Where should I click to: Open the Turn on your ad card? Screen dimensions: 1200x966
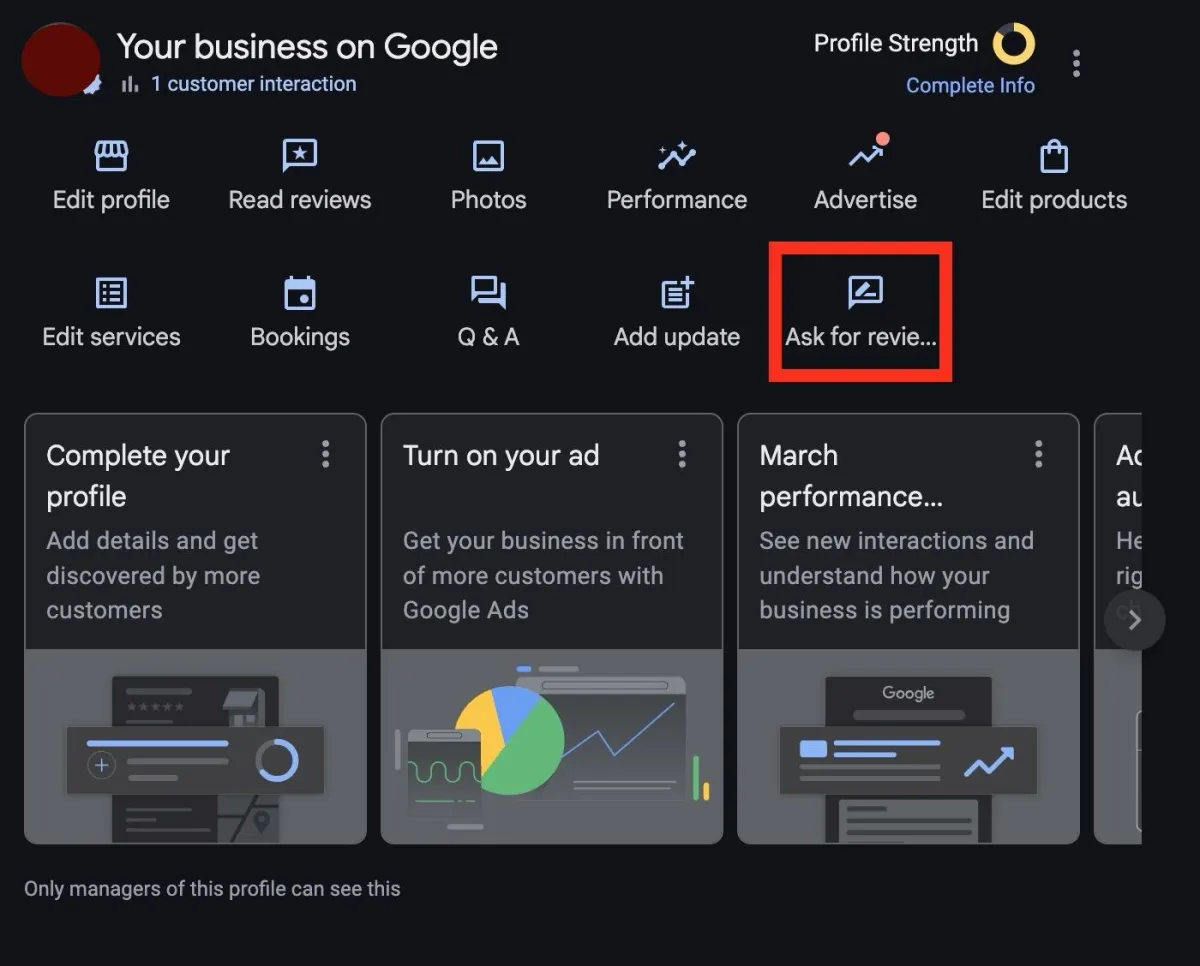552,629
